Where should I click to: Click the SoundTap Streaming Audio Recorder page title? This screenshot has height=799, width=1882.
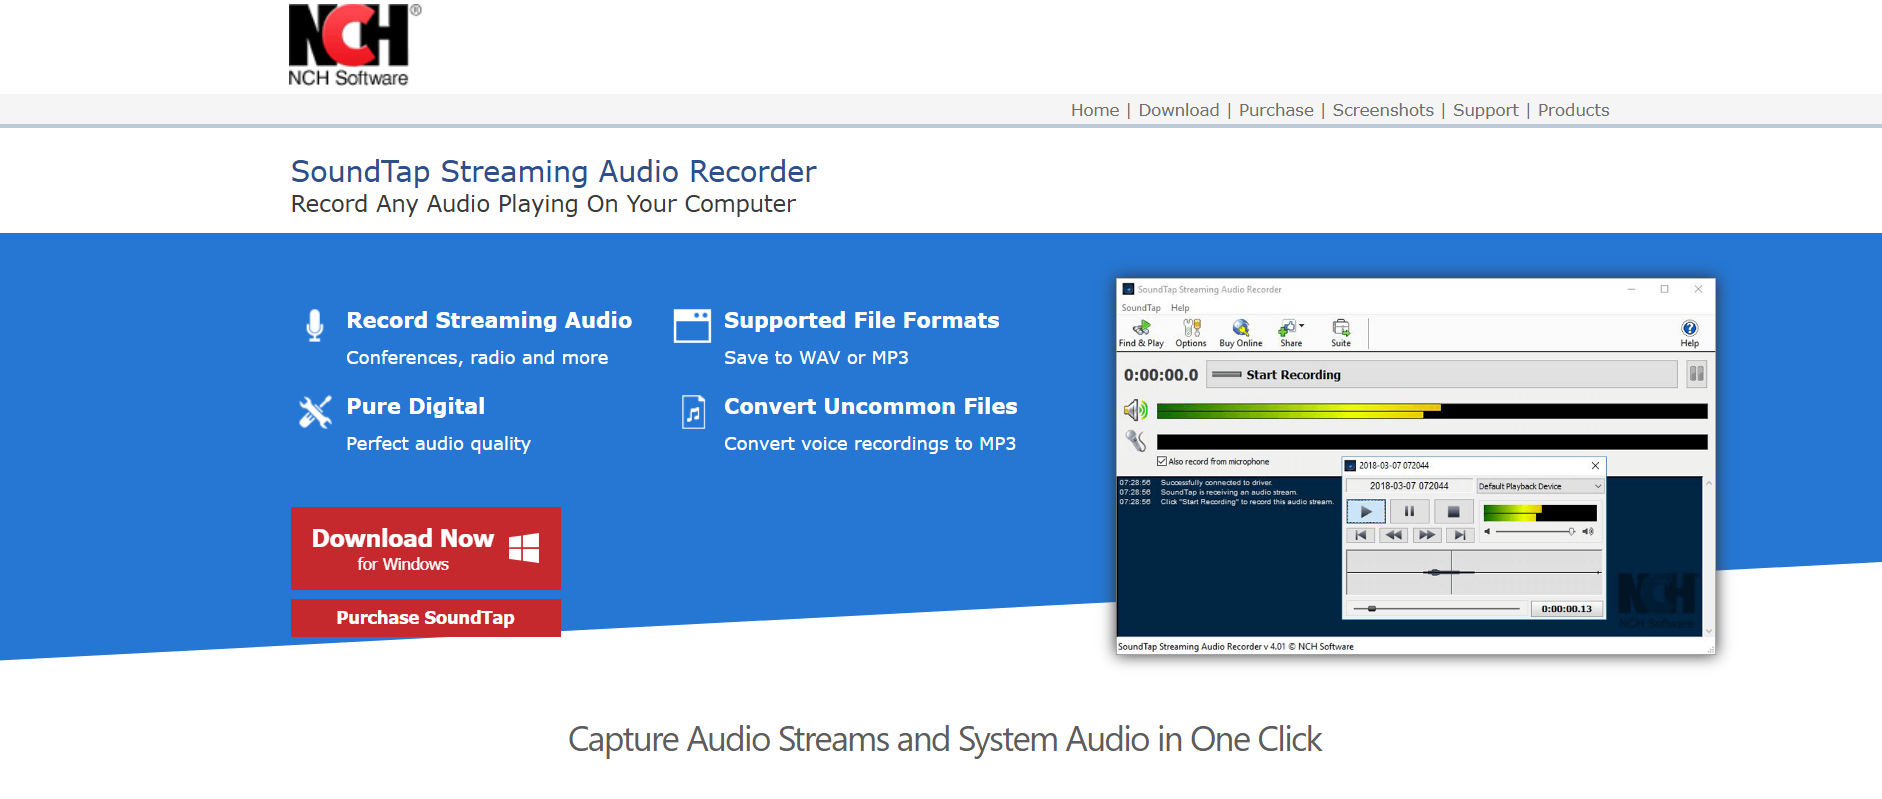click(x=554, y=171)
